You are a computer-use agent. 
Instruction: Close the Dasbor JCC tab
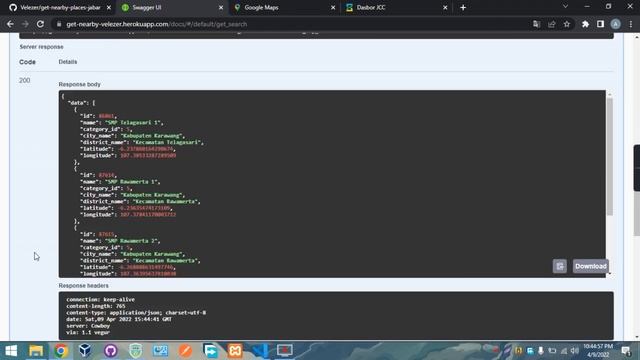[445, 7]
